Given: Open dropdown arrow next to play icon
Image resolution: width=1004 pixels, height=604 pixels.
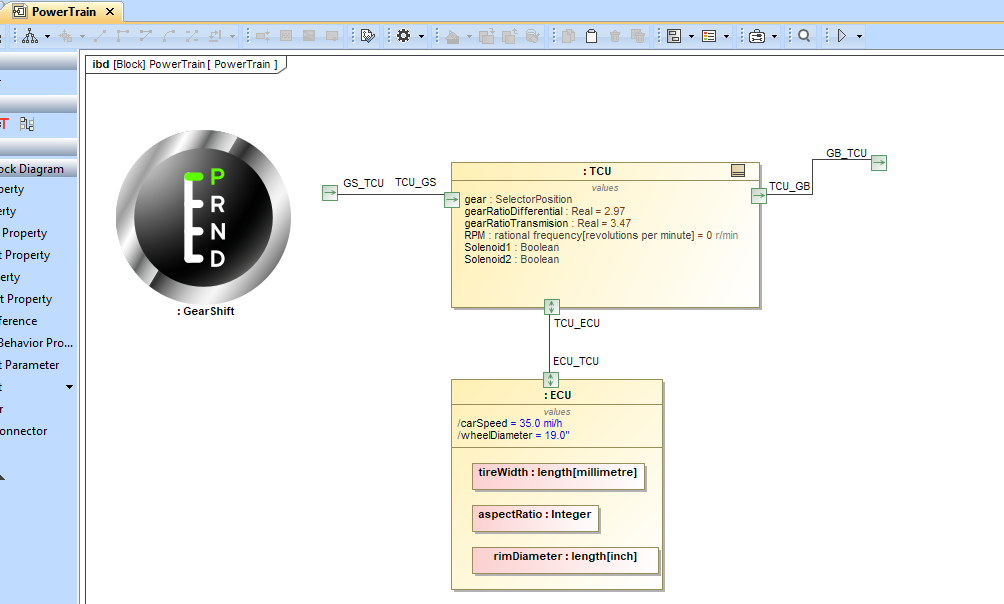Looking at the screenshot, I should tap(859, 36).
